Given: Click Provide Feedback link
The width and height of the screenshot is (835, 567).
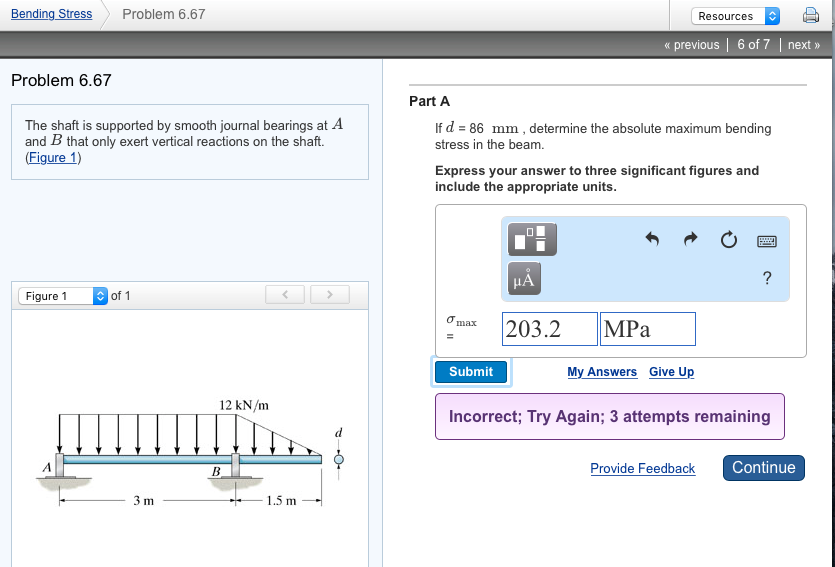Looking at the screenshot, I should 643,469.
